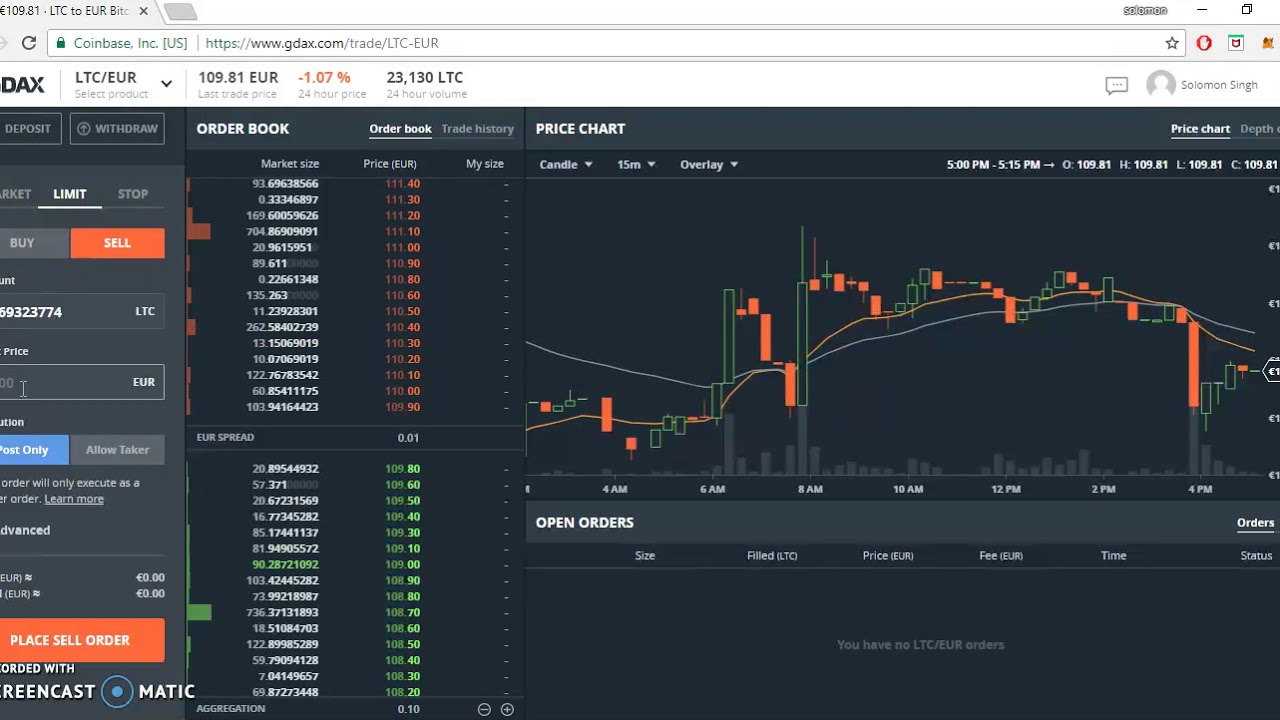Screen dimensions: 1280x720
Task: Show the Trade history tab
Action: [x=478, y=129]
